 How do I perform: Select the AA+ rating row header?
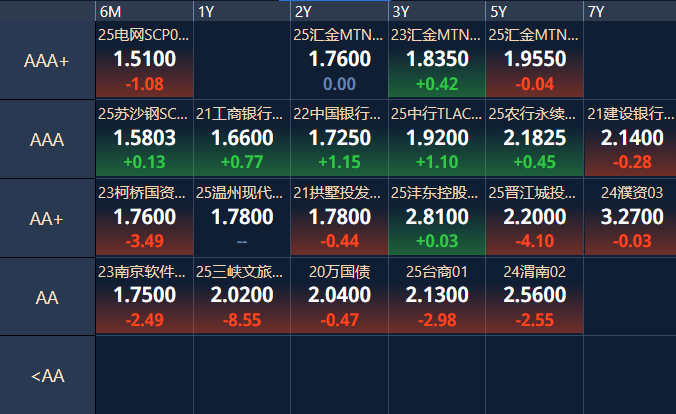click(47, 218)
